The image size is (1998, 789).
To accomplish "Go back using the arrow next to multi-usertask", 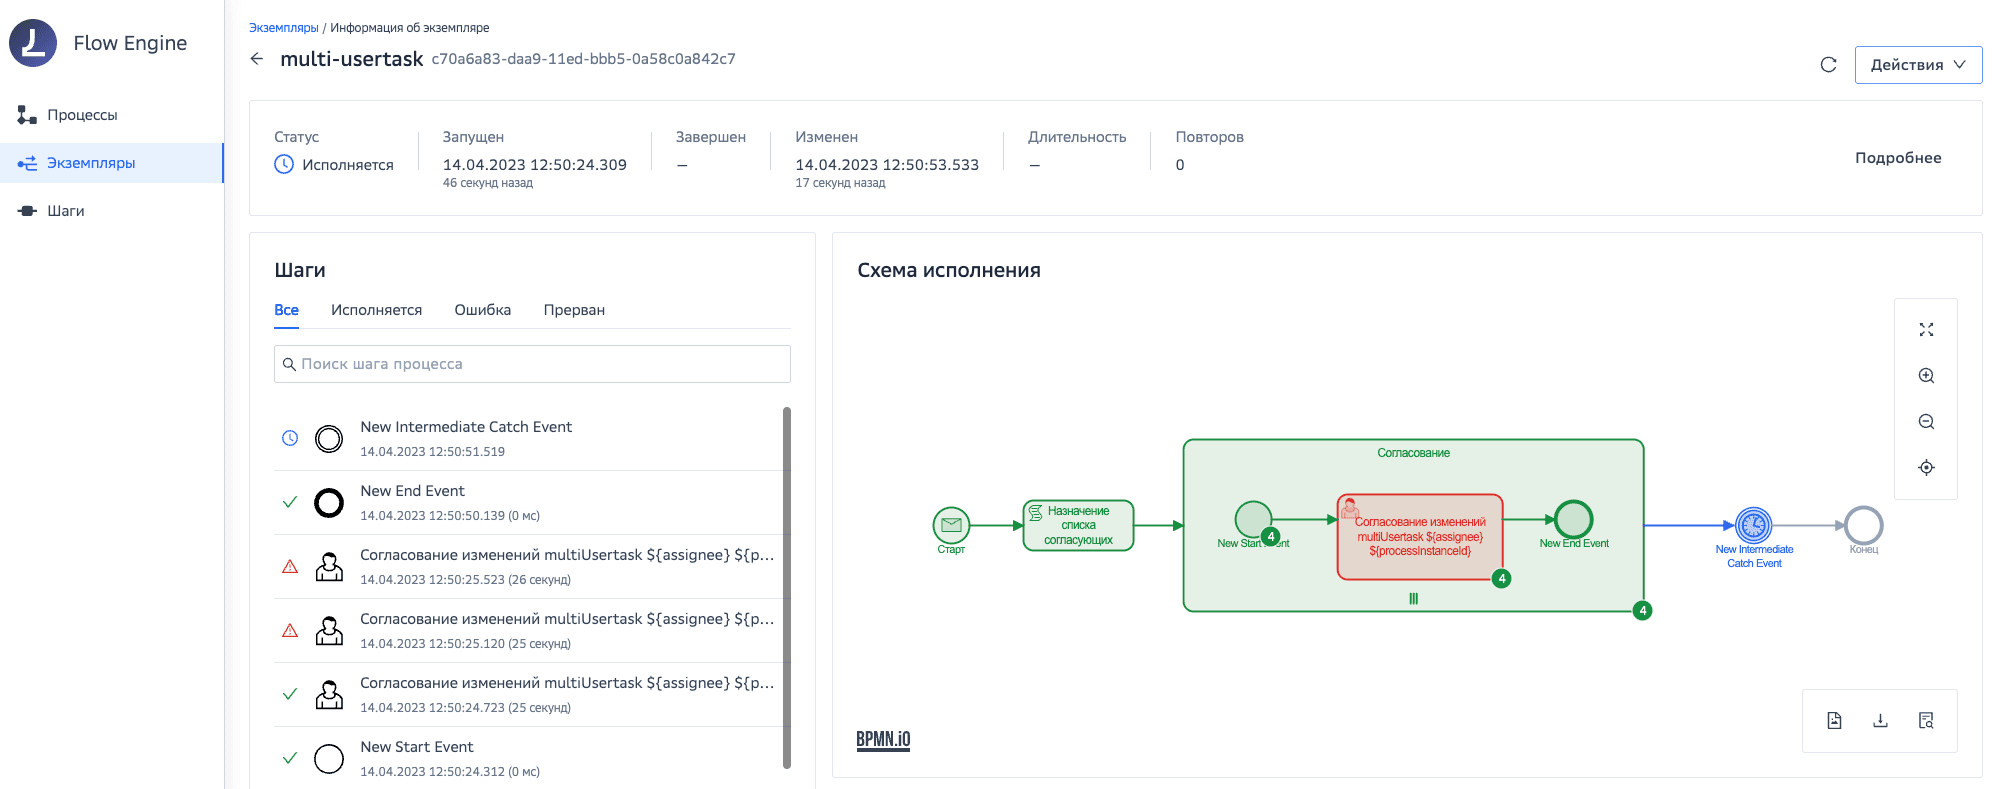I will [x=257, y=59].
